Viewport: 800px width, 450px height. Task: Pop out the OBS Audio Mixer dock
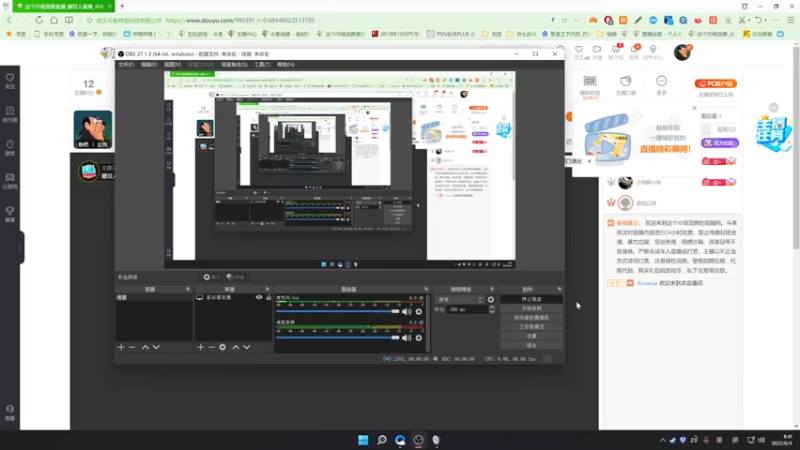426,289
